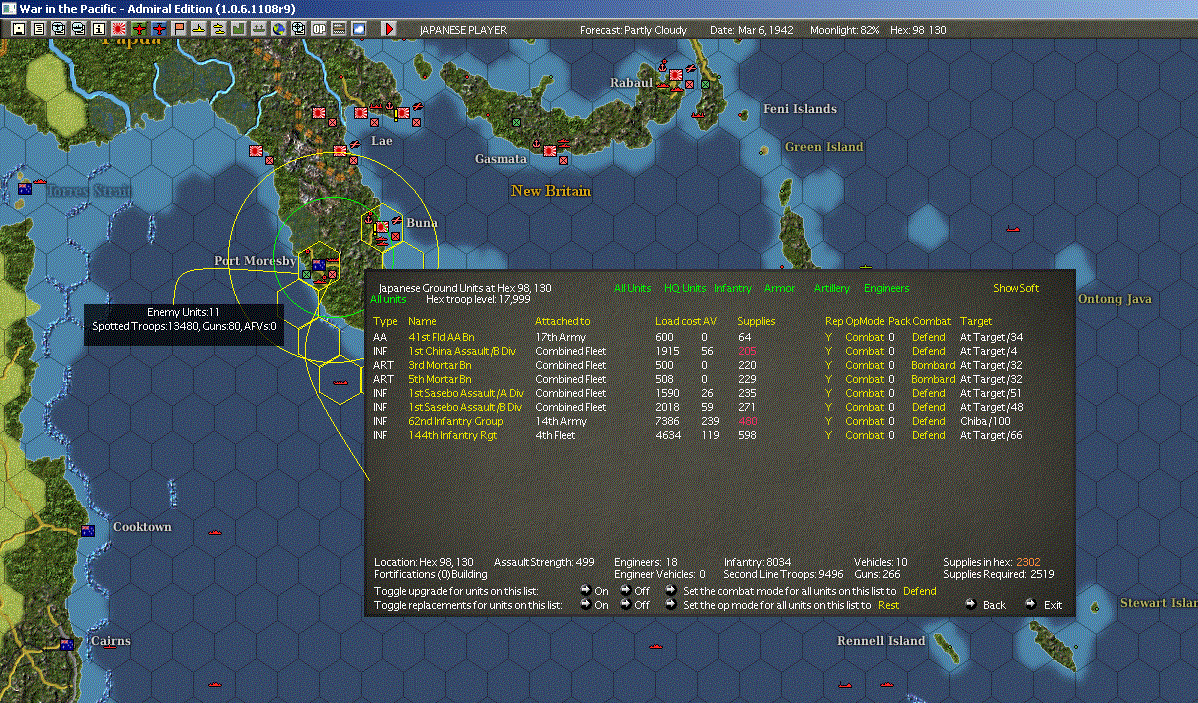Toggle replacements Y for 144th Infantry Rgt
Image resolution: width=1198 pixels, height=703 pixels.
coord(828,435)
